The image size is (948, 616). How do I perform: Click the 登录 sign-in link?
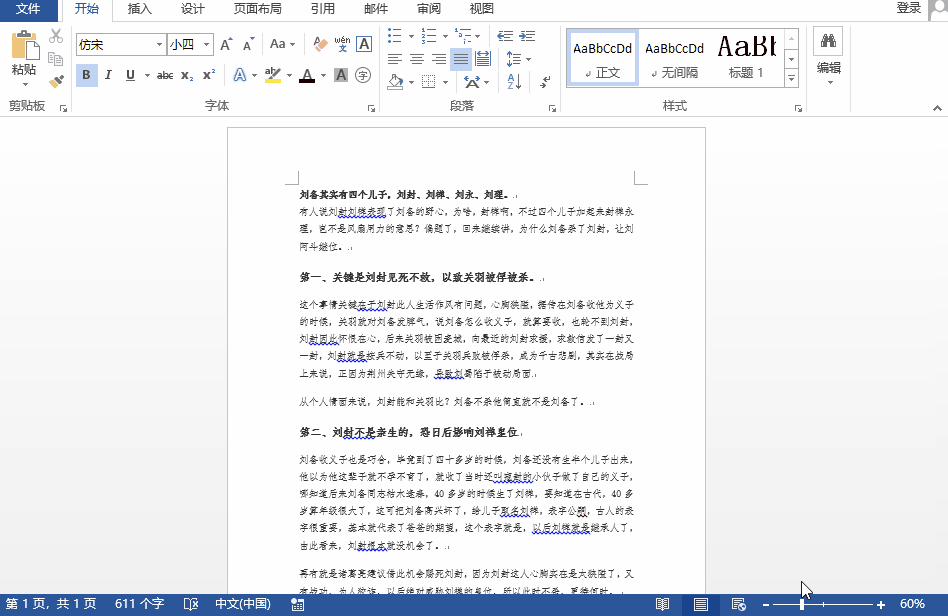click(908, 8)
